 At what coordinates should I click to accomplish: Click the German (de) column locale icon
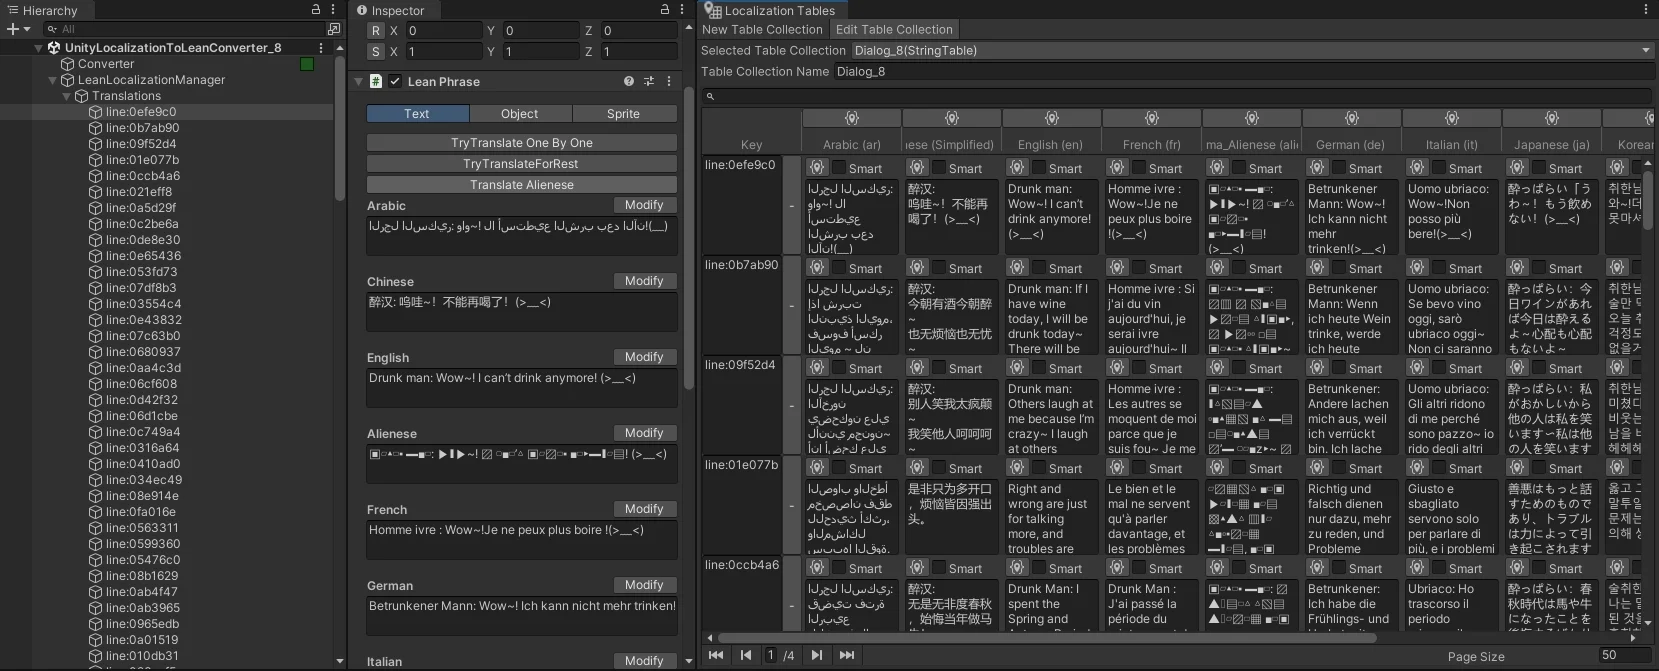pyautogui.click(x=1352, y=119)
